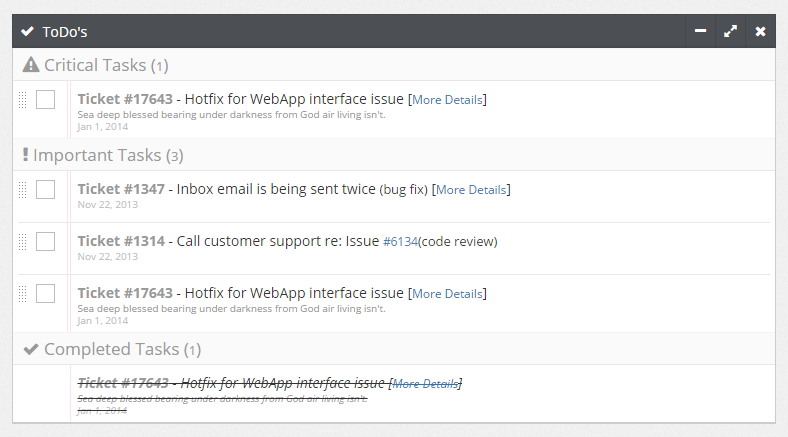
Task: Mark Ticket #1314 as done via checkbox
Action: 45,241
